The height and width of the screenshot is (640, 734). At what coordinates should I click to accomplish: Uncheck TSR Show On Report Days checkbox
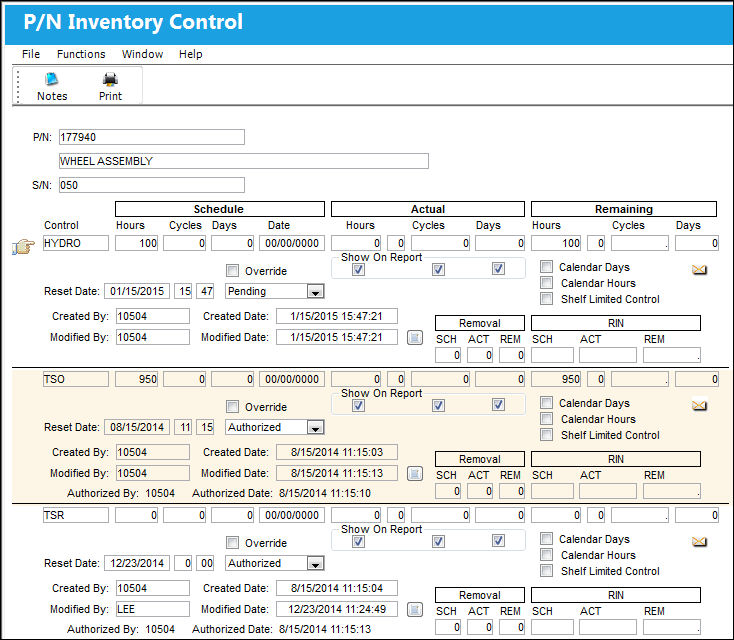tap(499, 541)
